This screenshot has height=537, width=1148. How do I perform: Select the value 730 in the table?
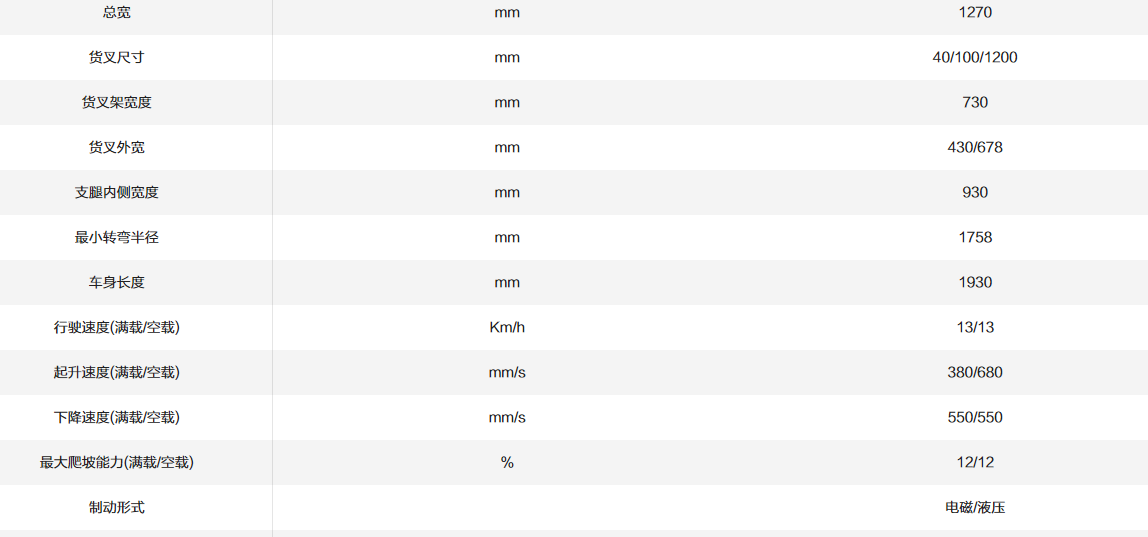coord(974,103)
